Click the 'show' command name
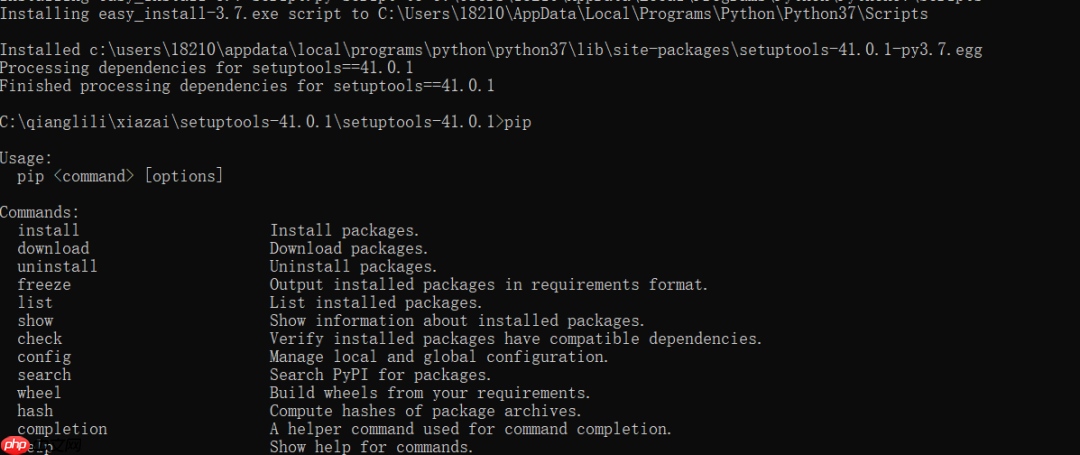Screen dimensions: 1080x455 tap(35, 321)
